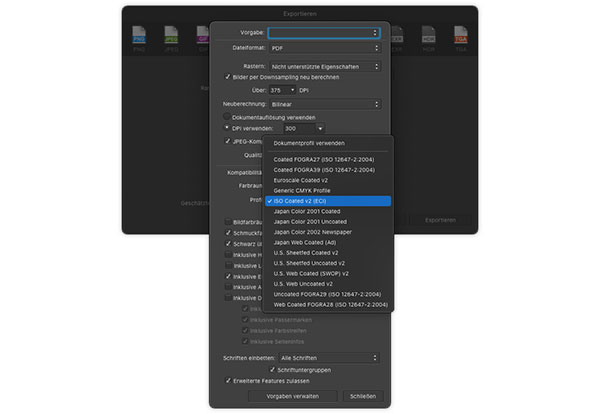The height and width of the screenshot is (414, 600).
Task: Choose 'Euroscale Coated v2' profile
Action: coord(328,180)
